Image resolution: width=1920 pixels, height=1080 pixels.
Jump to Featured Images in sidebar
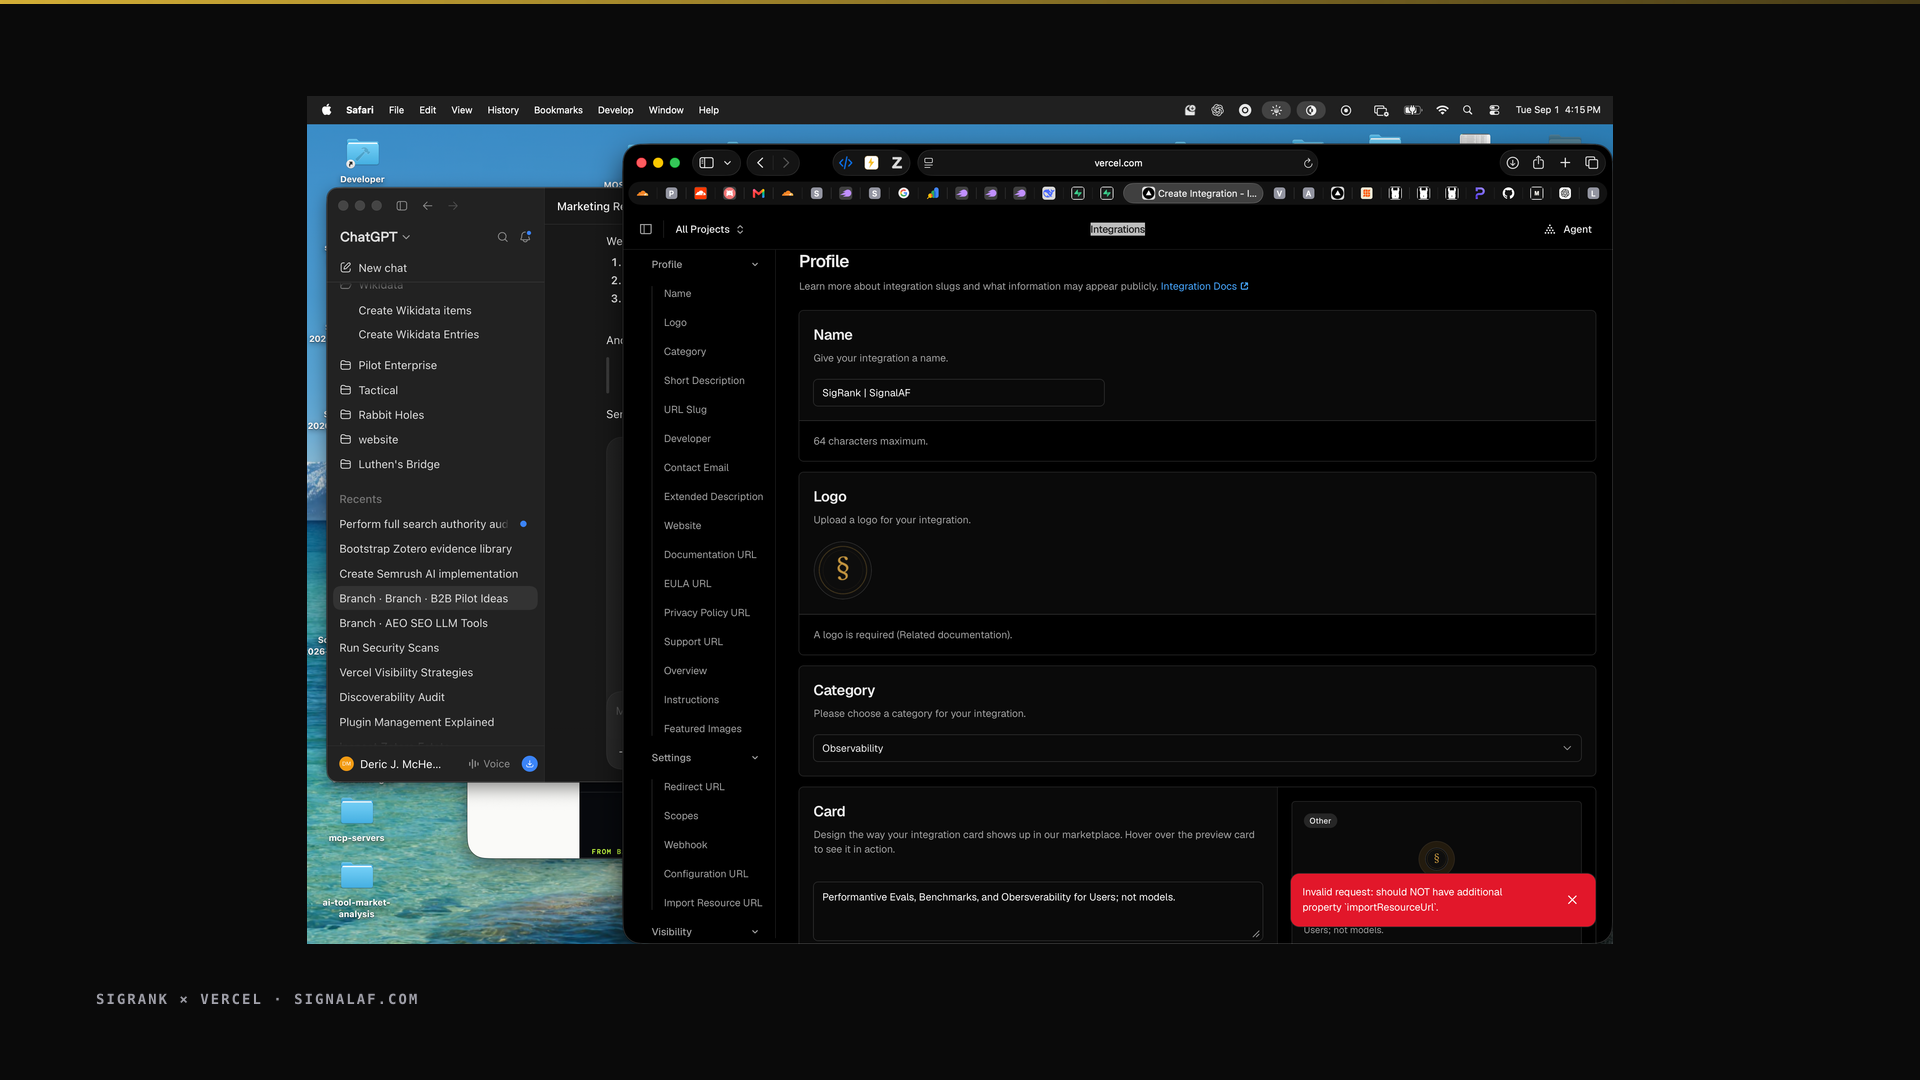[702, 729]
